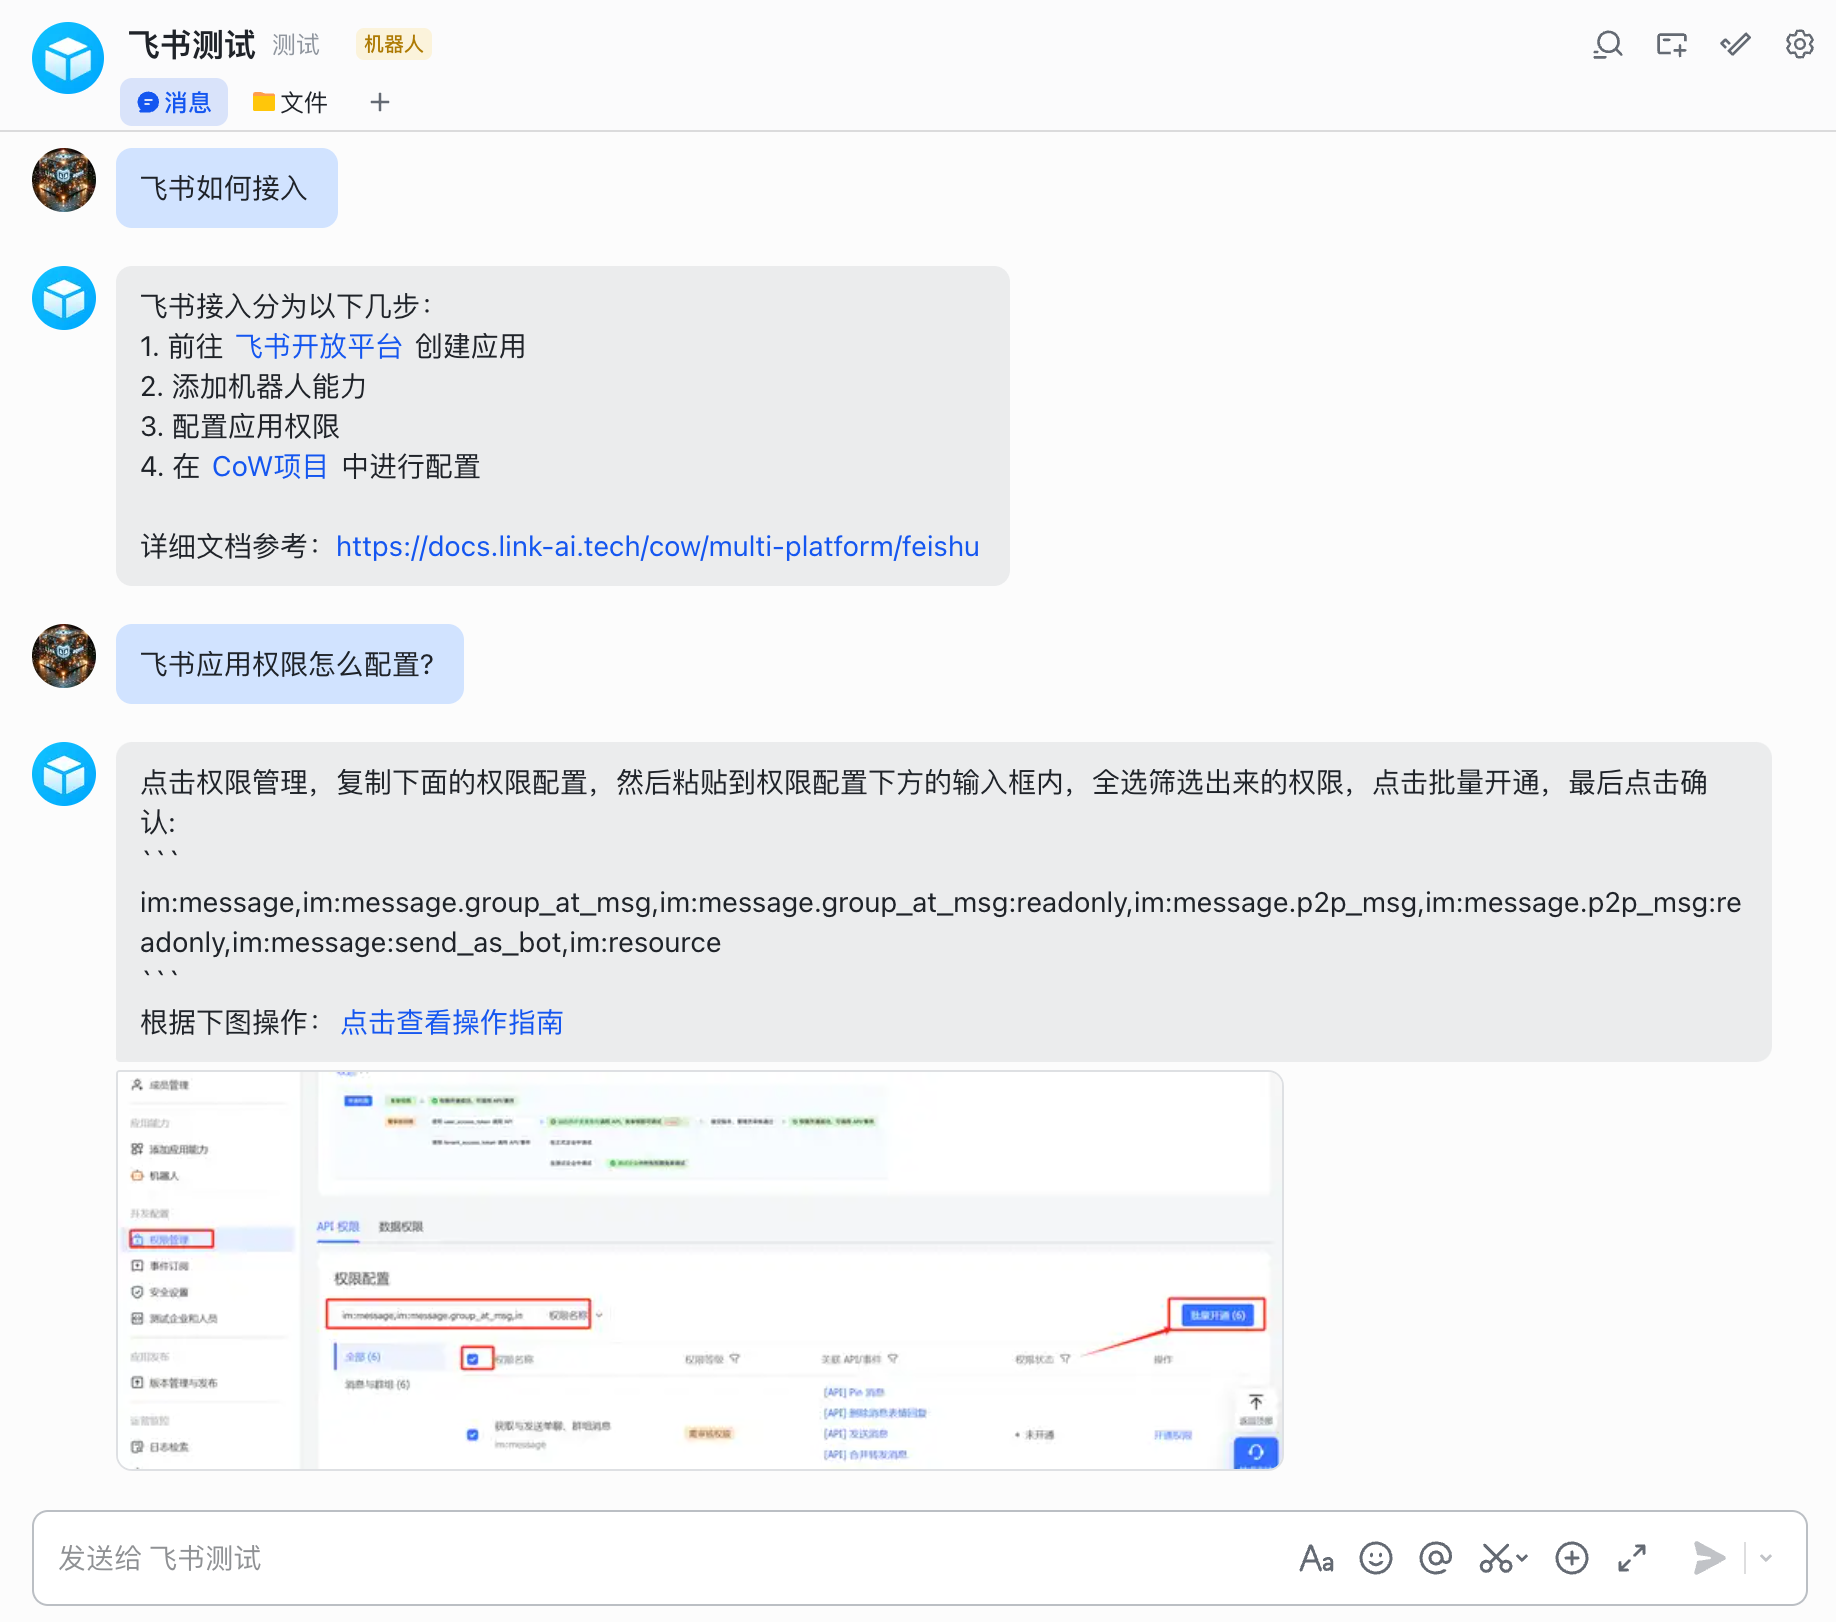Click the send message arrow icon
This screenshot has height=1622, width=1836.
click(1709, 1558)
